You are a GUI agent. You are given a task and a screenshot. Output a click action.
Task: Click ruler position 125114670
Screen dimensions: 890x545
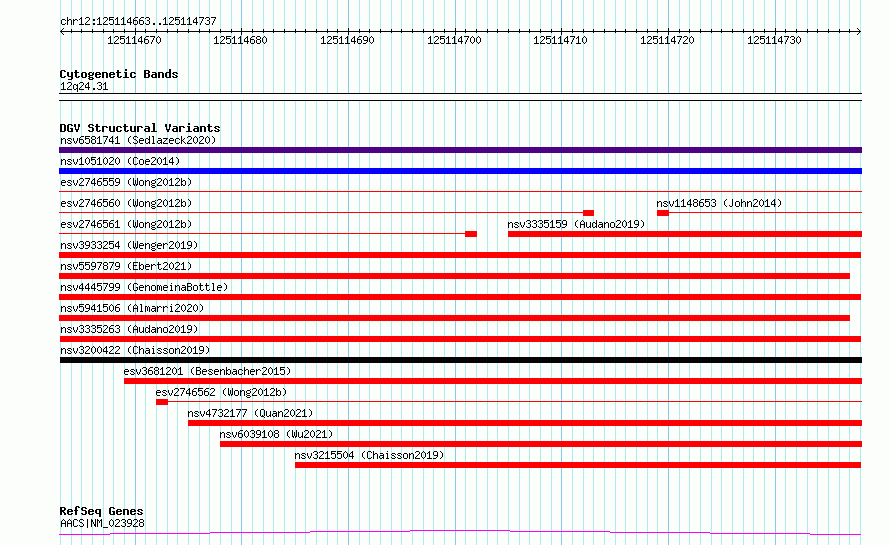135,40
